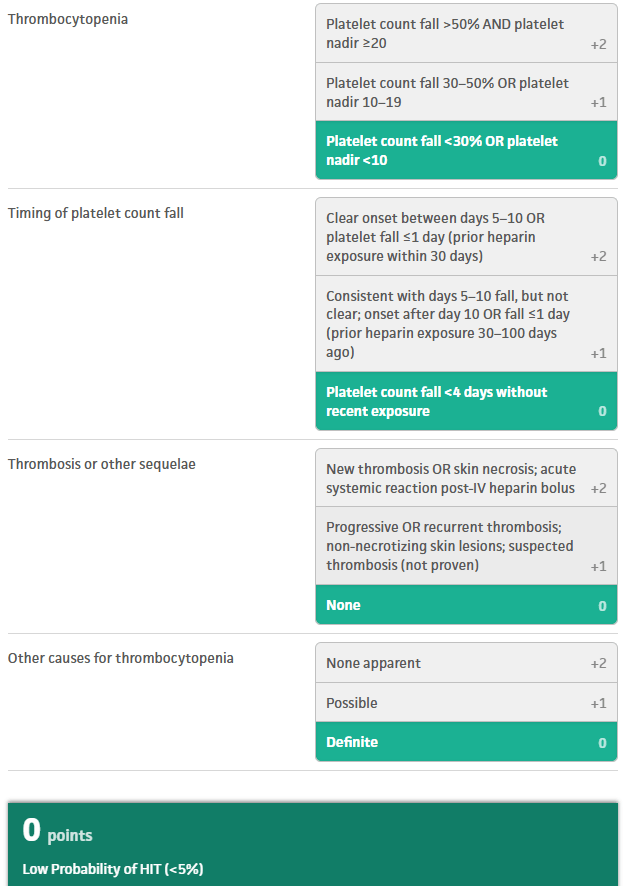Choose None apparent for other causes
This screenshot has width=625, height=886.
466,663
